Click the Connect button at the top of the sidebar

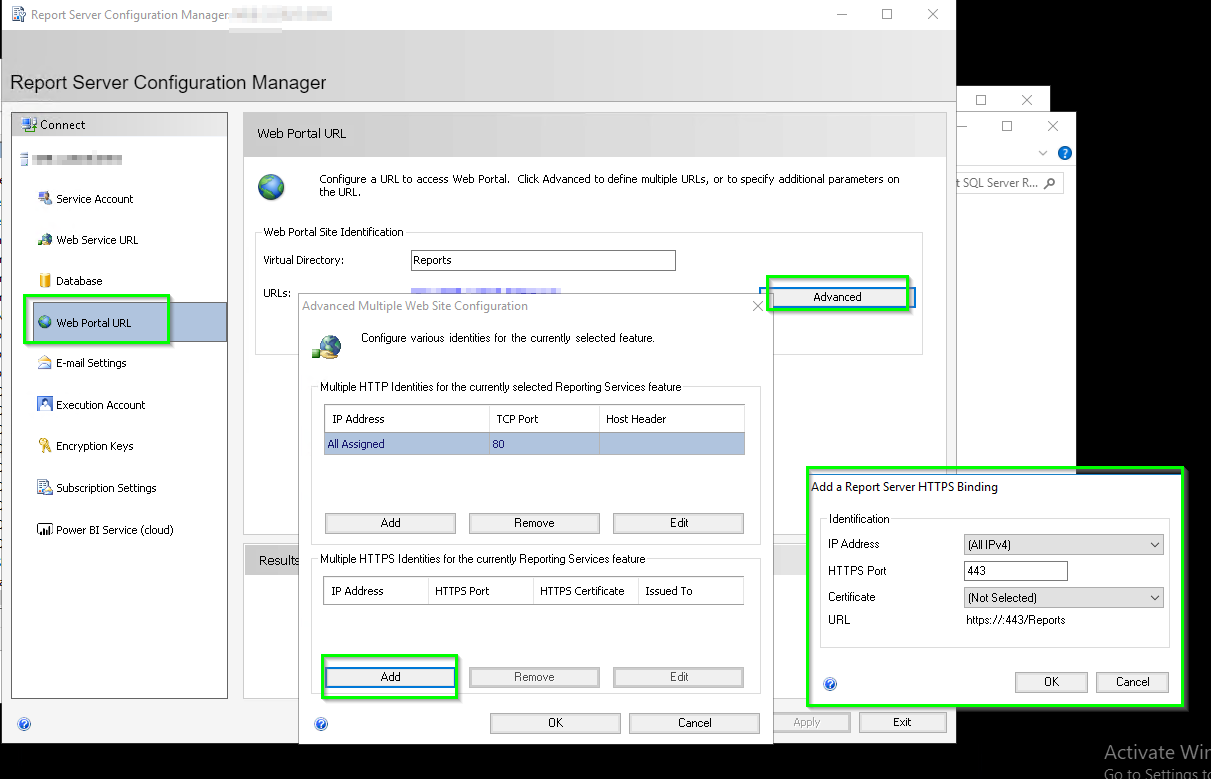click(x=119, y=125)
